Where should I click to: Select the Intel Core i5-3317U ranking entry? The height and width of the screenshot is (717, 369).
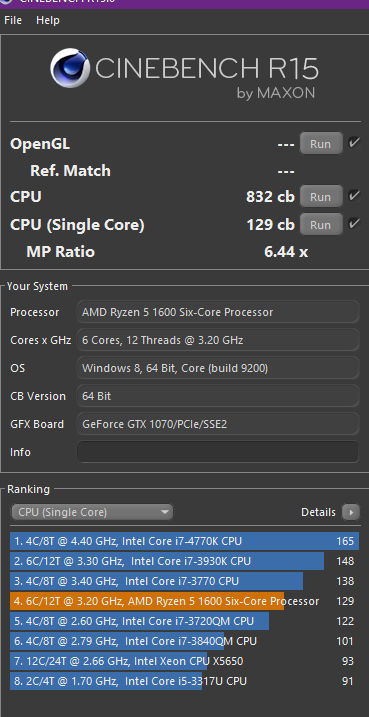point(184,681)
